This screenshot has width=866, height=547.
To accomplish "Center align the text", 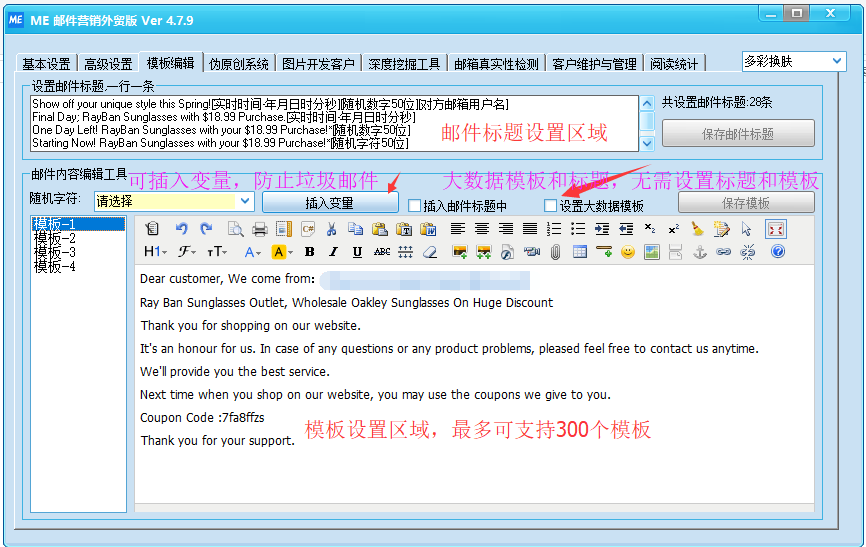I will click(x=482, y=229).
